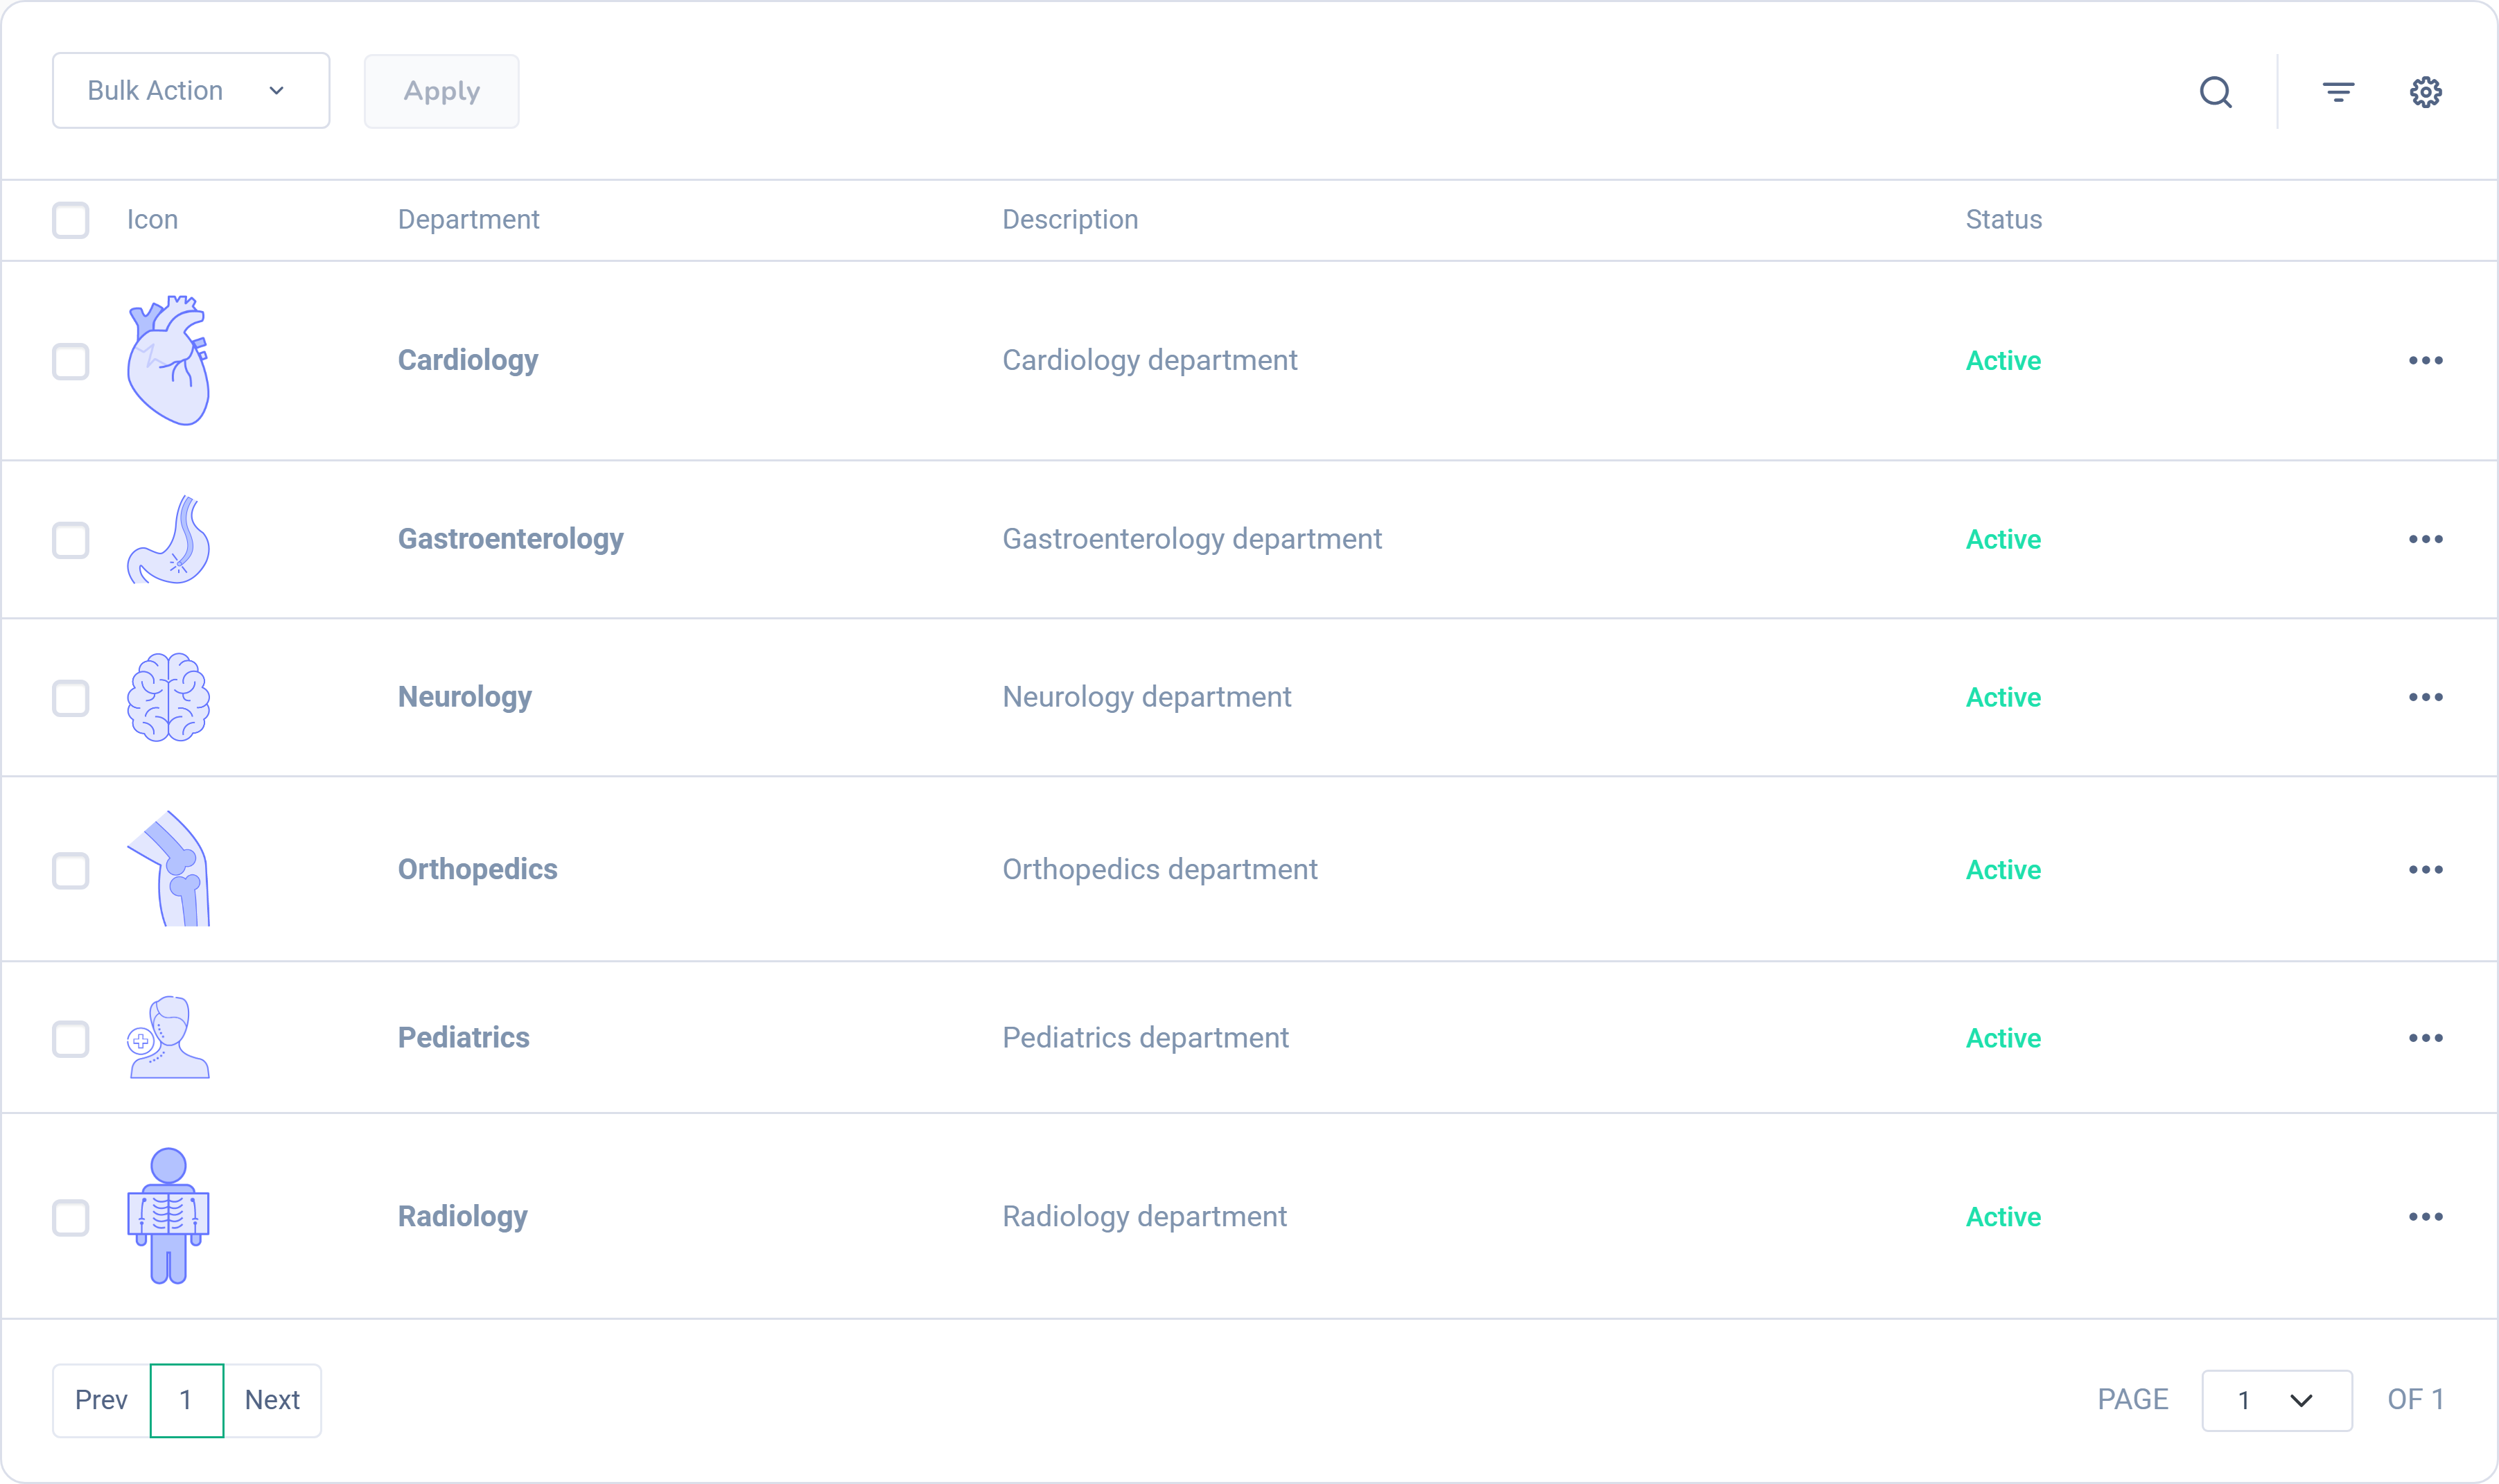
Task: Click the 'OF 1' page count text
Action: click(x=2415, y=1399)
